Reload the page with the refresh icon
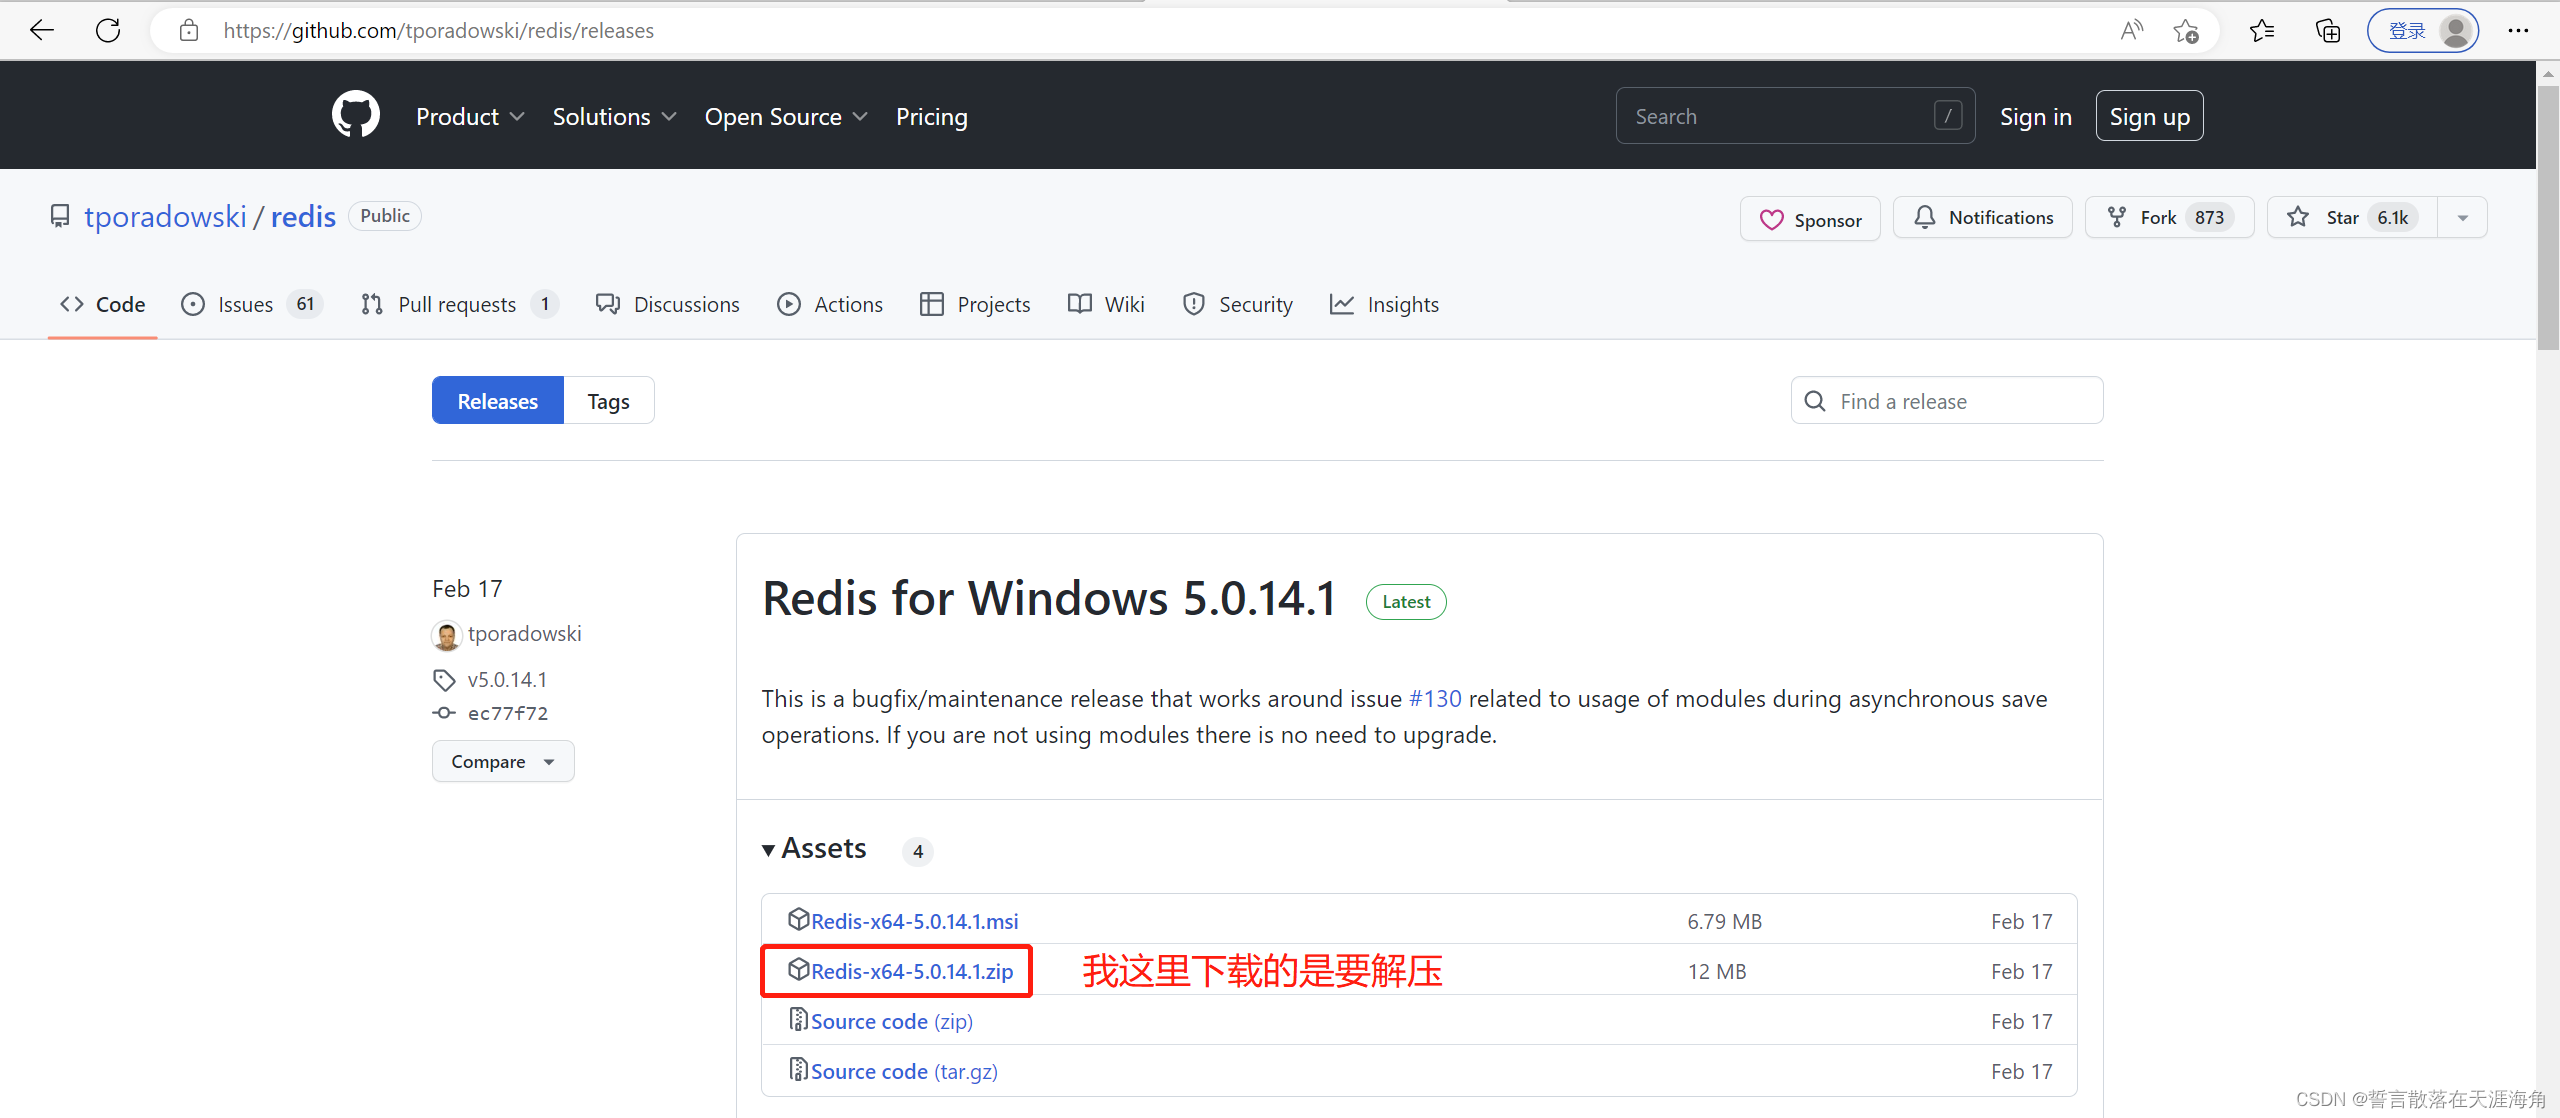 (x=108, y=30)
